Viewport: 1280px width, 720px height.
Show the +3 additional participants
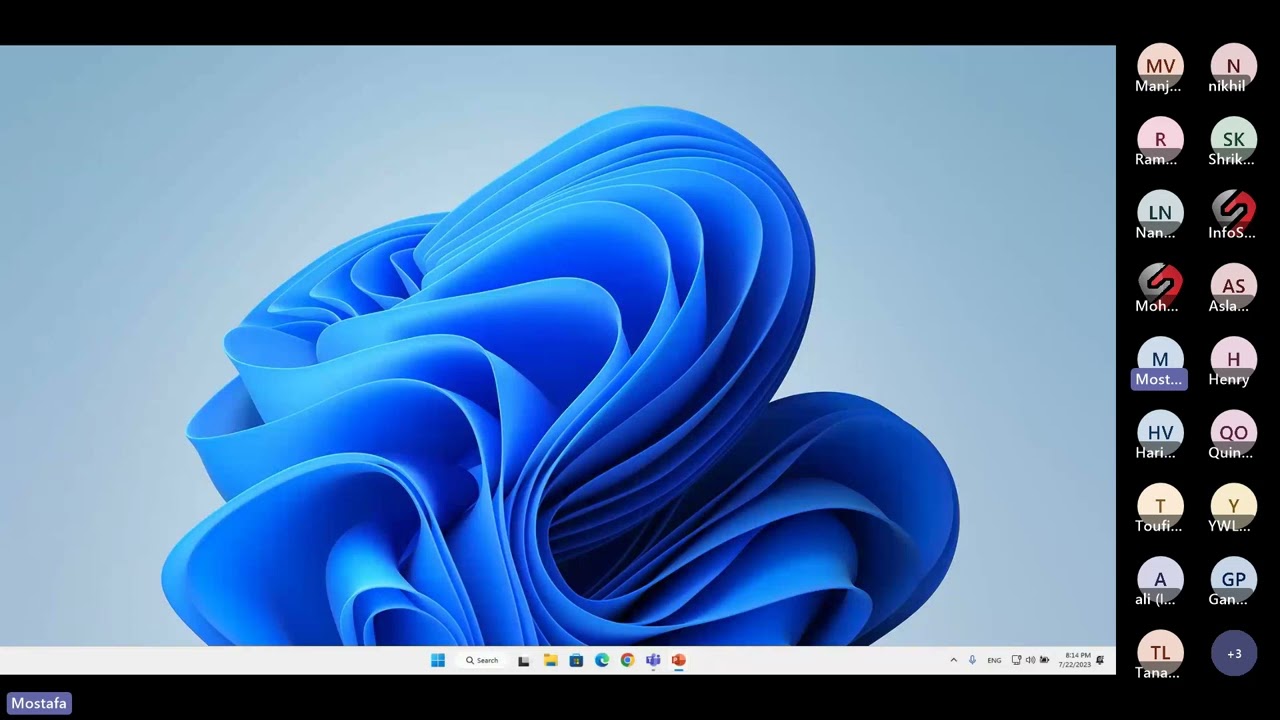point(1233,653)
